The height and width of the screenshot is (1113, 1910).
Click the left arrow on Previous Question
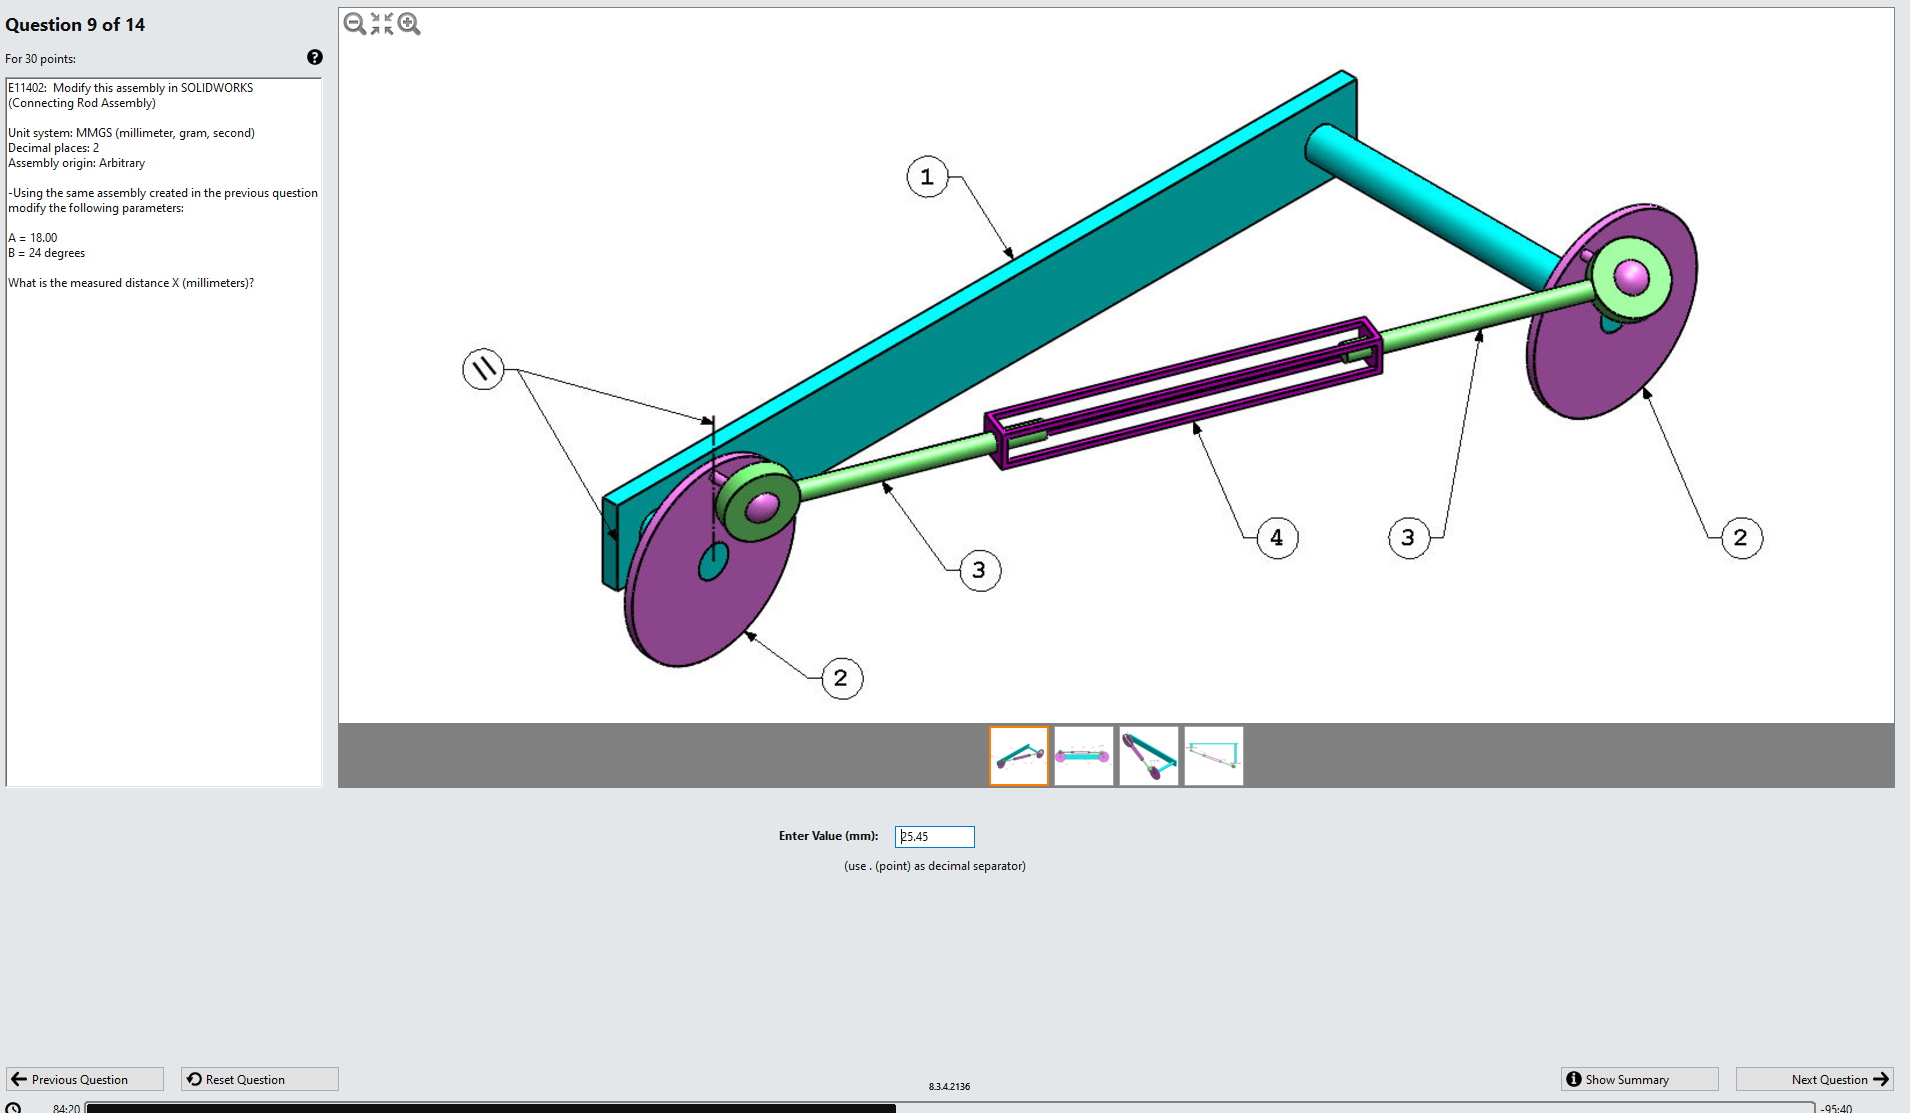tap(20, 1079)
